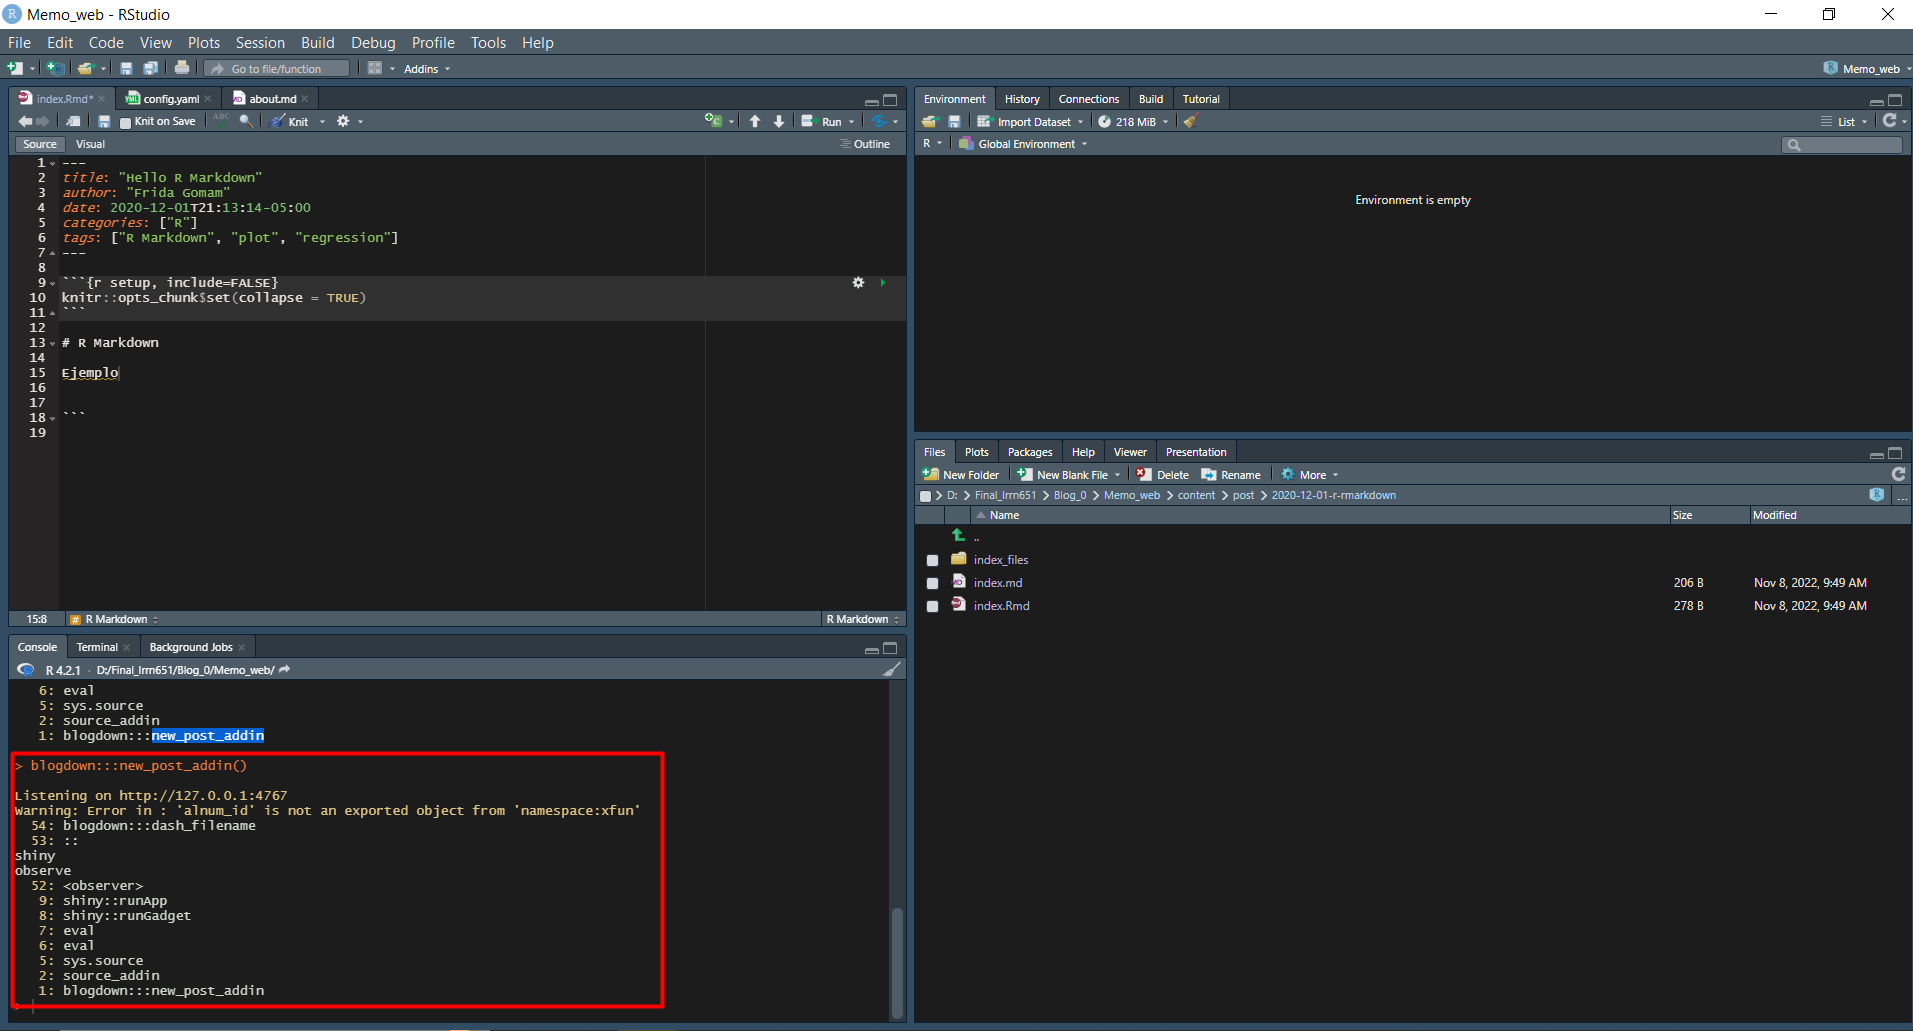The width and height of the screenshot is (1913, 1031).
Task: Open the Global Environment dropdown
Action: click(1023, 144)
